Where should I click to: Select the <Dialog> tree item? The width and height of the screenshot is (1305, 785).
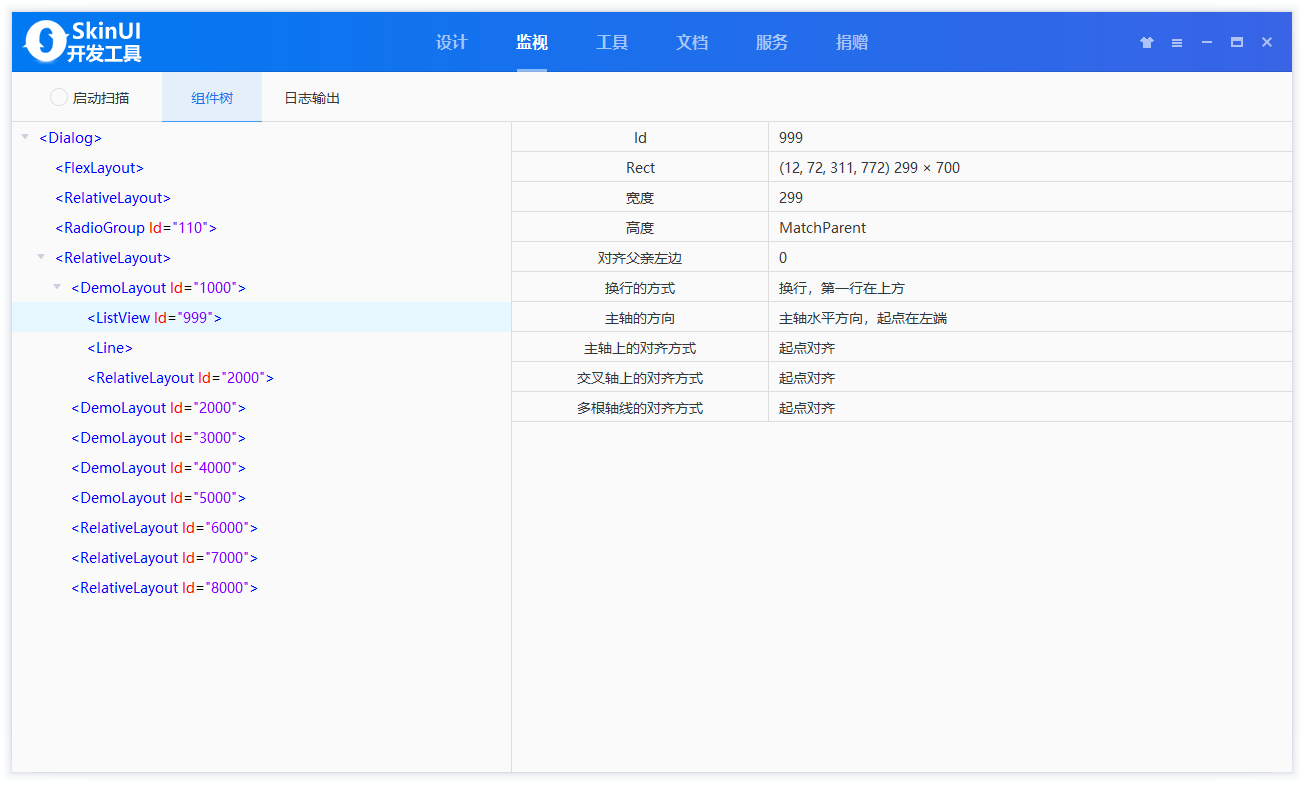pos(70,138)
